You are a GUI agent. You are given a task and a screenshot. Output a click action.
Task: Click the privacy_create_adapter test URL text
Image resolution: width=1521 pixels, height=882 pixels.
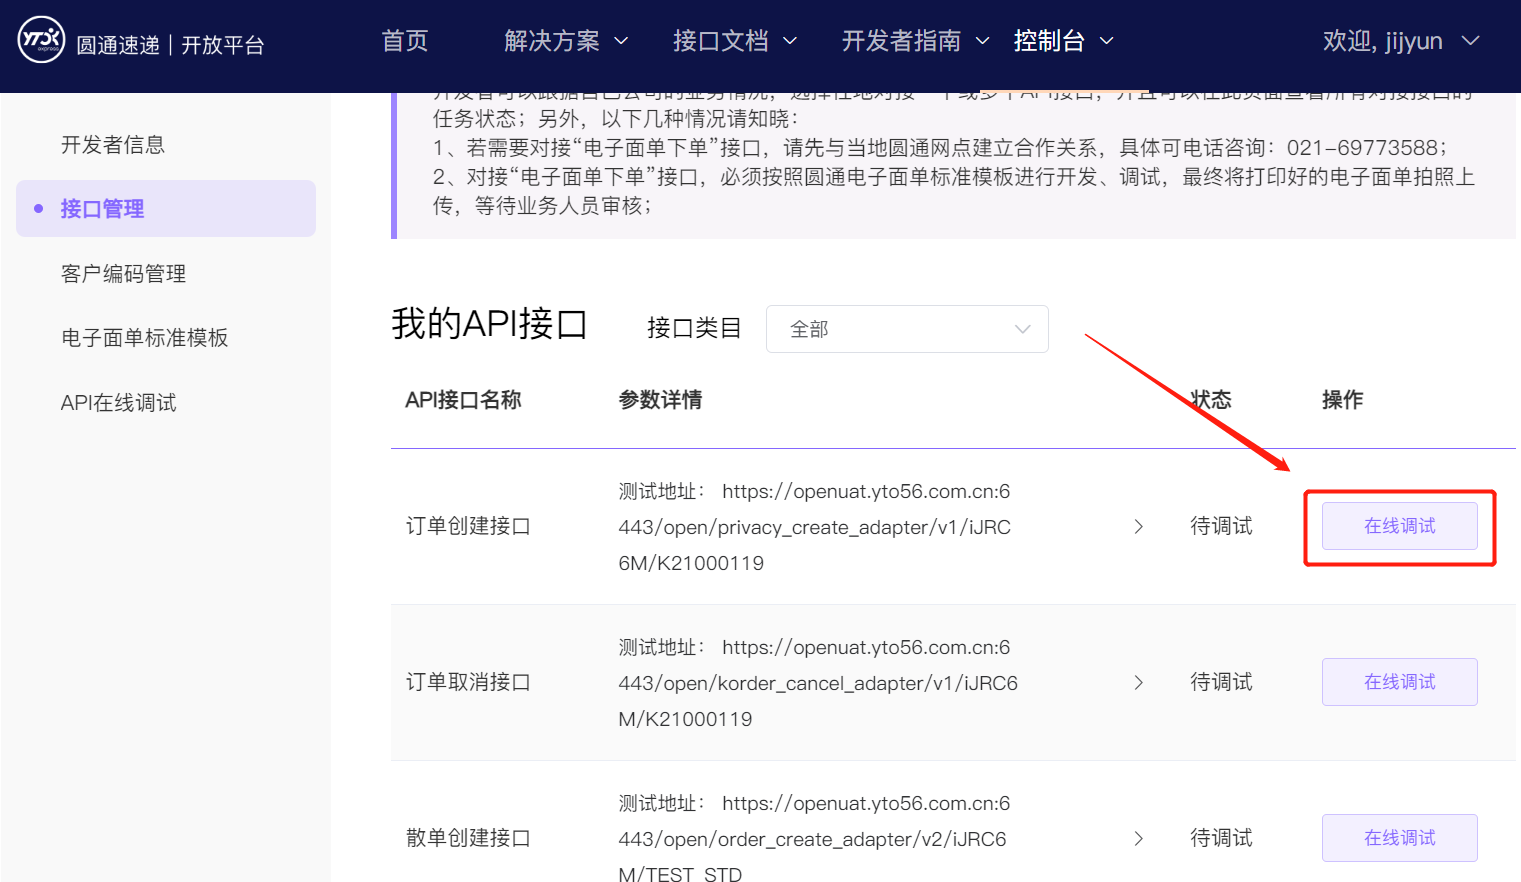point(815,527)
